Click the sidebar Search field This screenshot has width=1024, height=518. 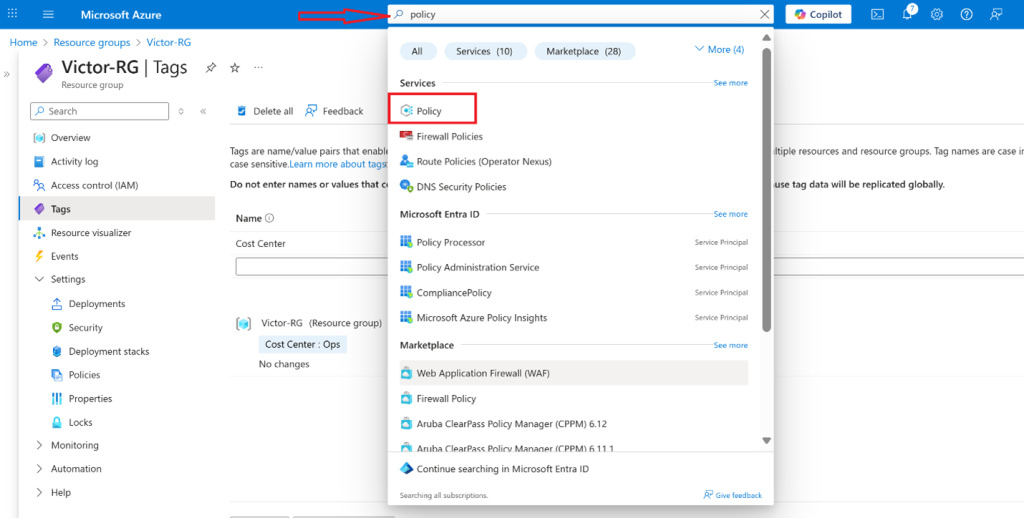tap(99, 111)
